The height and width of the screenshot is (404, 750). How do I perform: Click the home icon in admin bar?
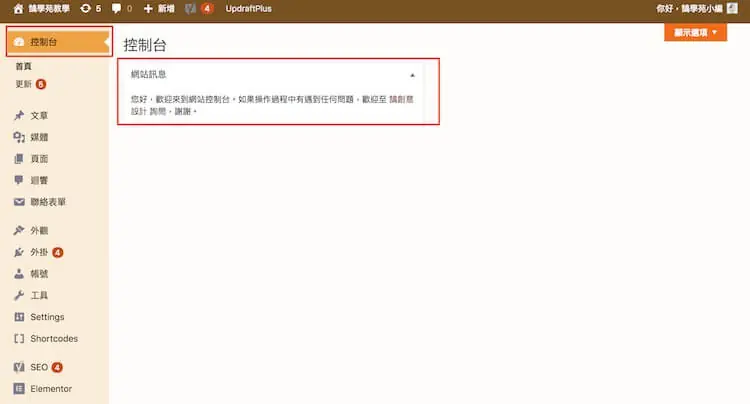pyautogui.click(x=18, y=9)
